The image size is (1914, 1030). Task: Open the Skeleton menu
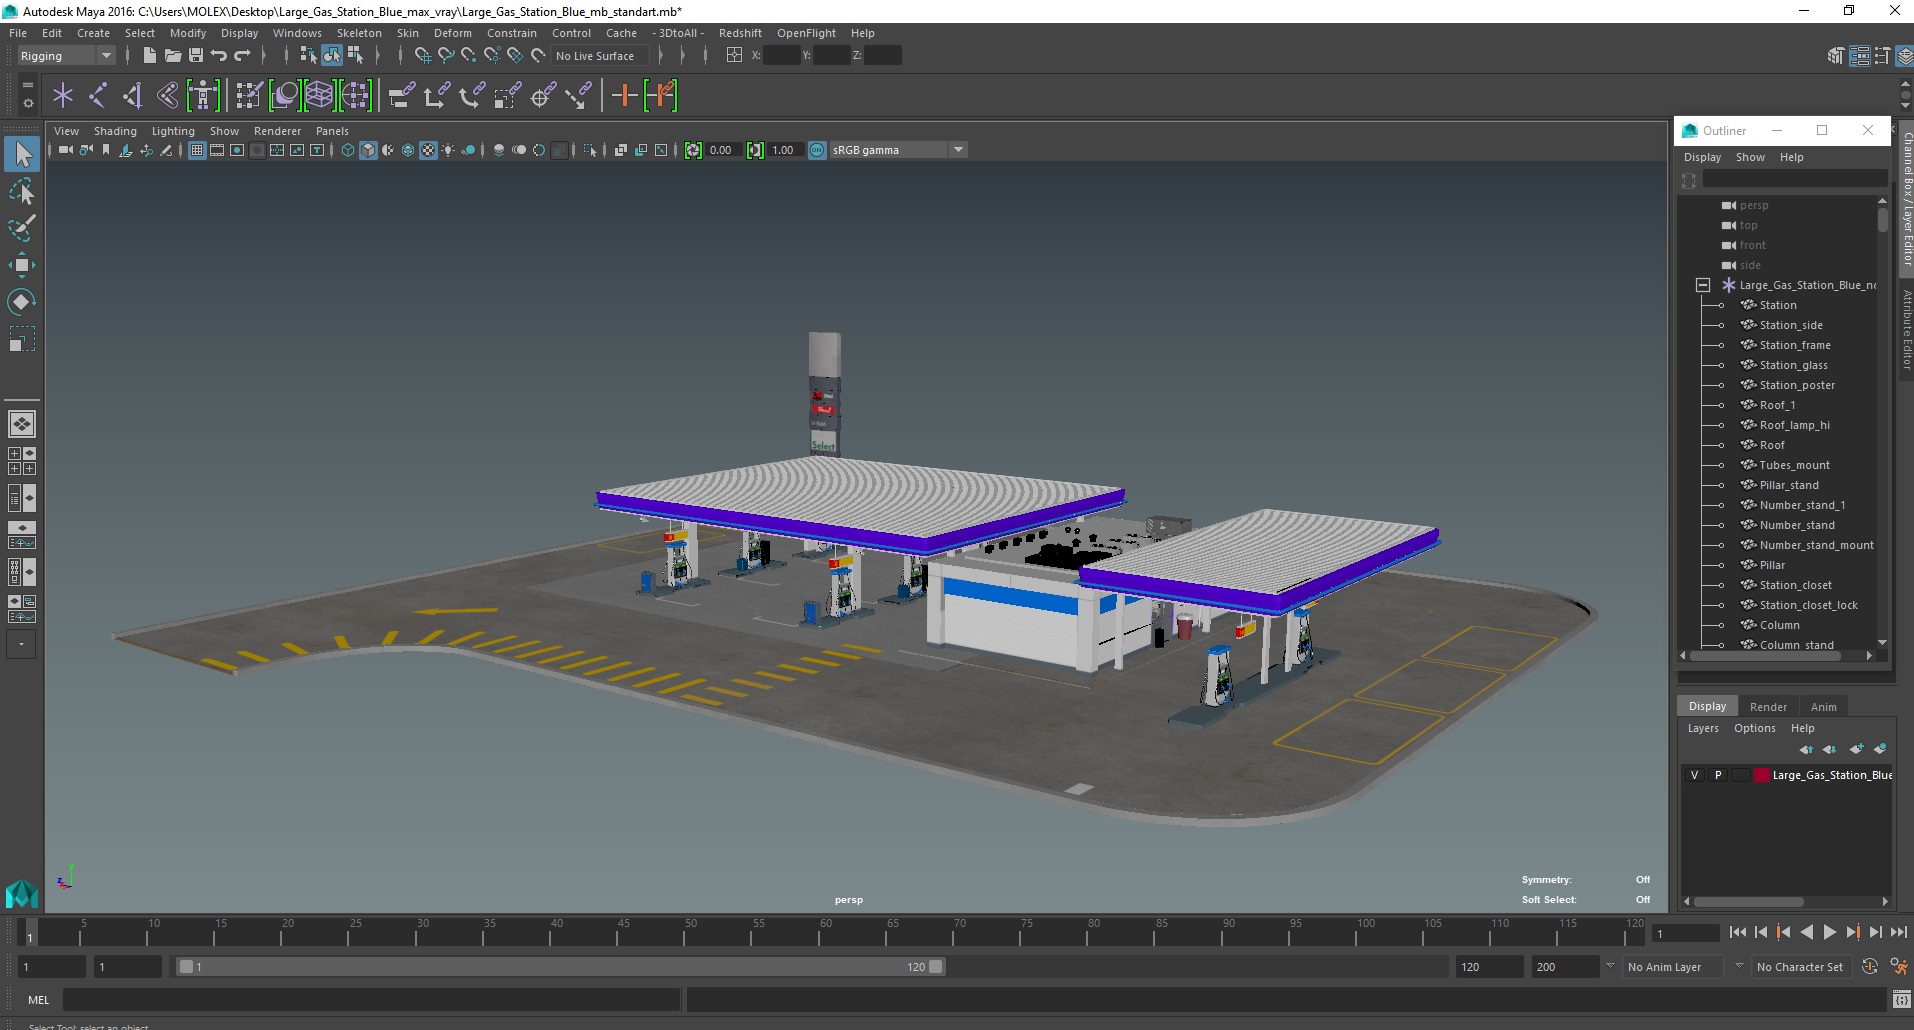[359, 33]
